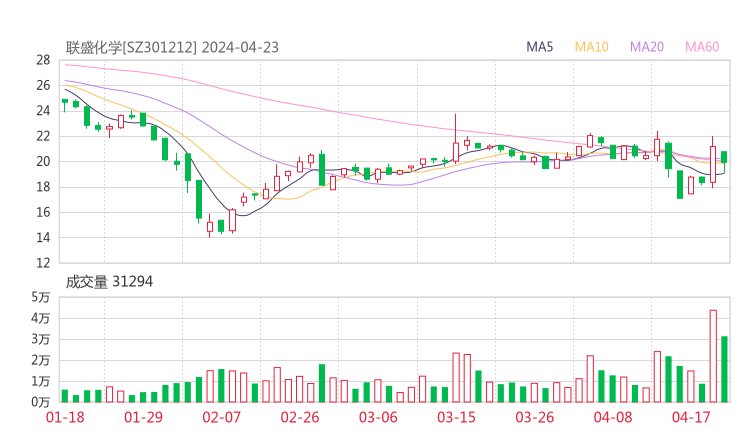
Task: Click the MA10 legend label
Action: 591,47
